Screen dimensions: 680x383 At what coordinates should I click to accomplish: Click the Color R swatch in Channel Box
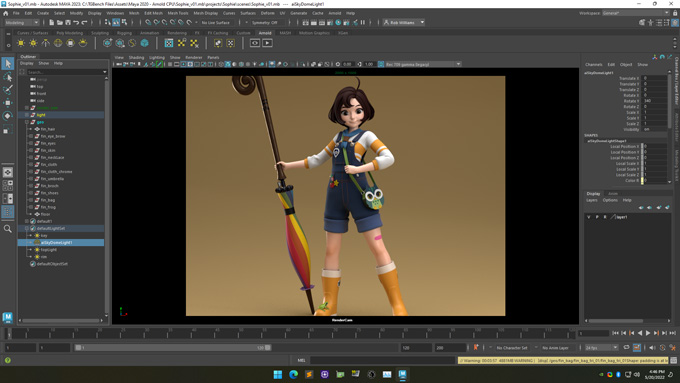pos(643,180)
